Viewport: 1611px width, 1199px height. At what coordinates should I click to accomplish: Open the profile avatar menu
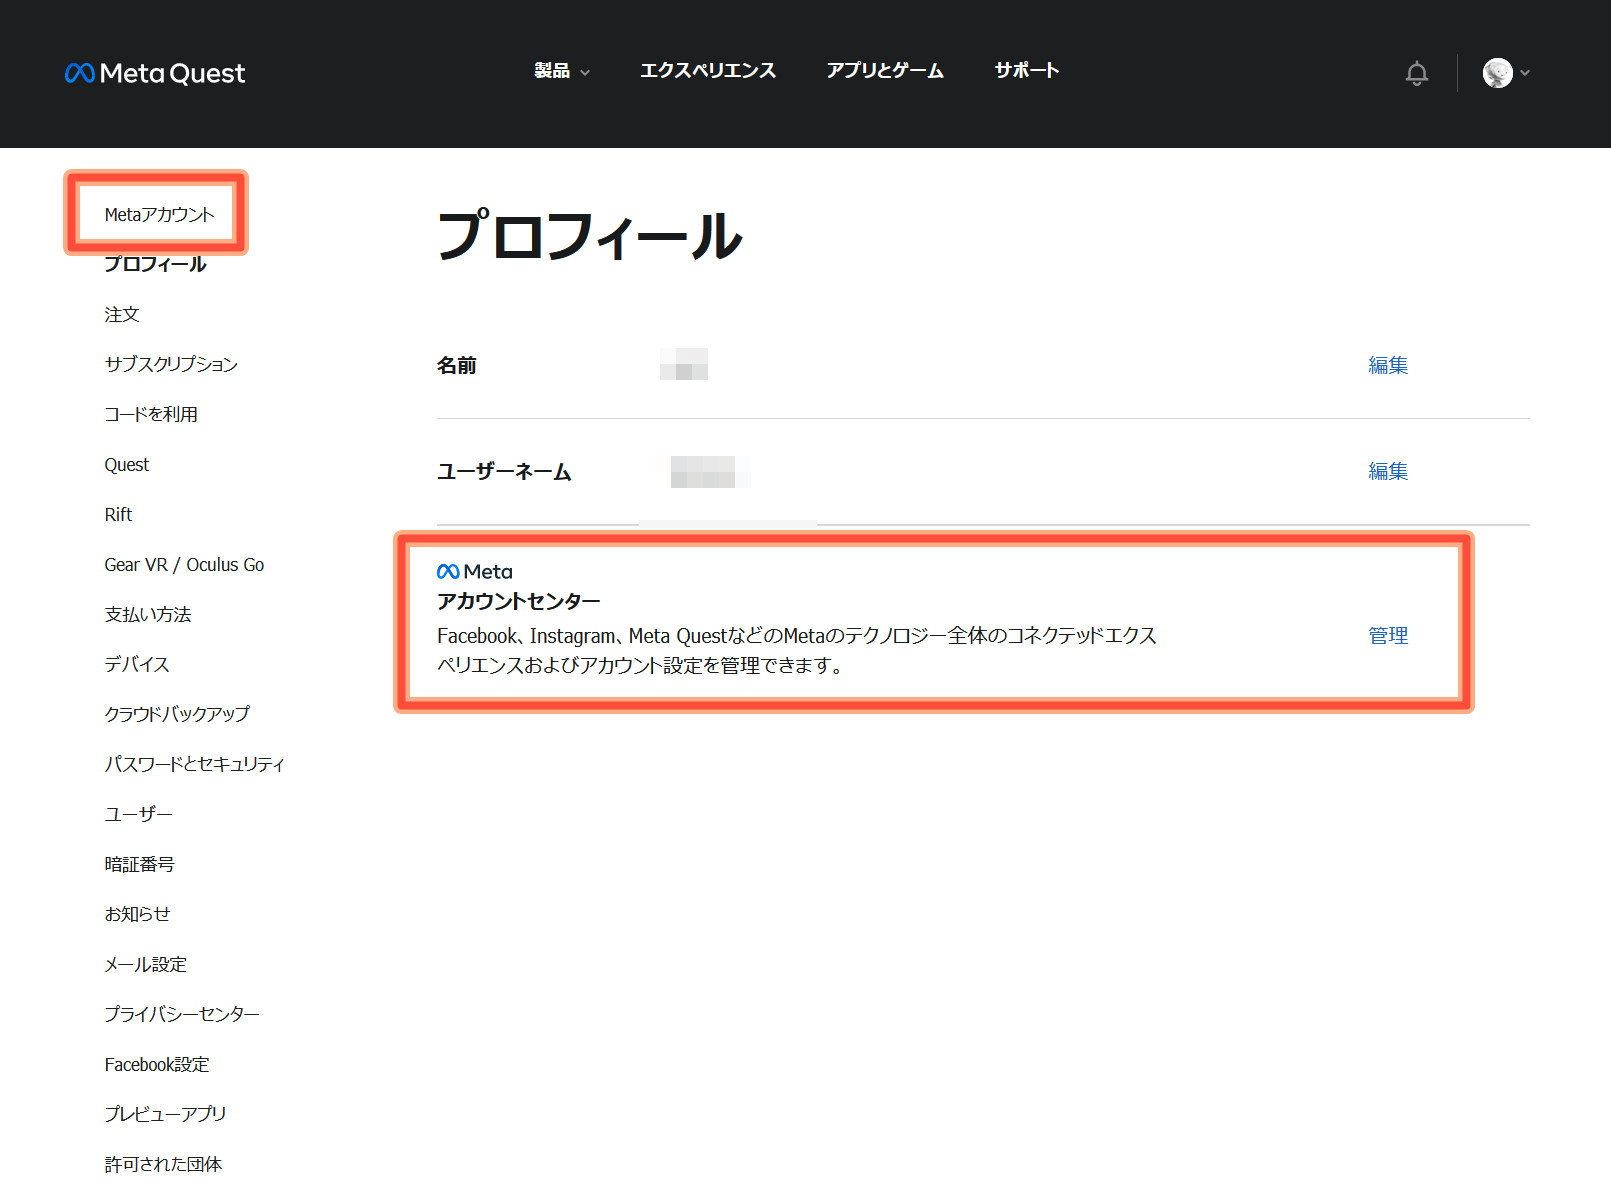(1497, 73)
